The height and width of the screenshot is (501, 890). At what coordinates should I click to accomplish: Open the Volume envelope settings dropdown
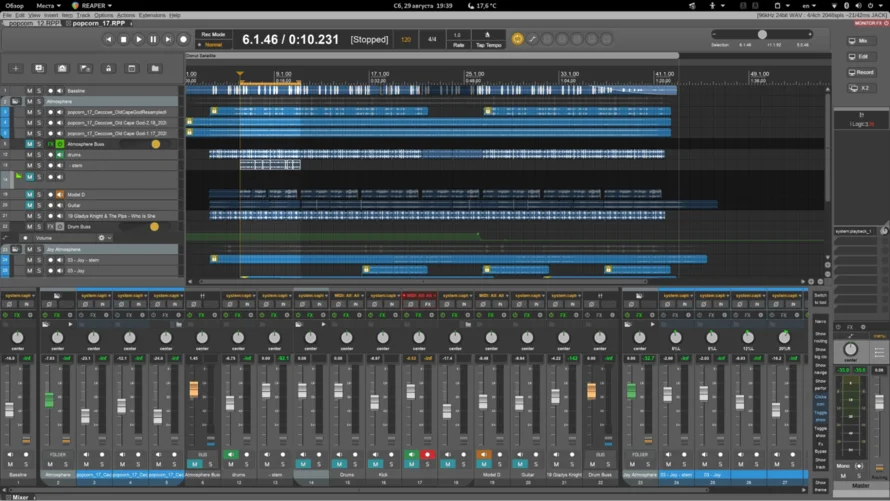click(109, 238)
